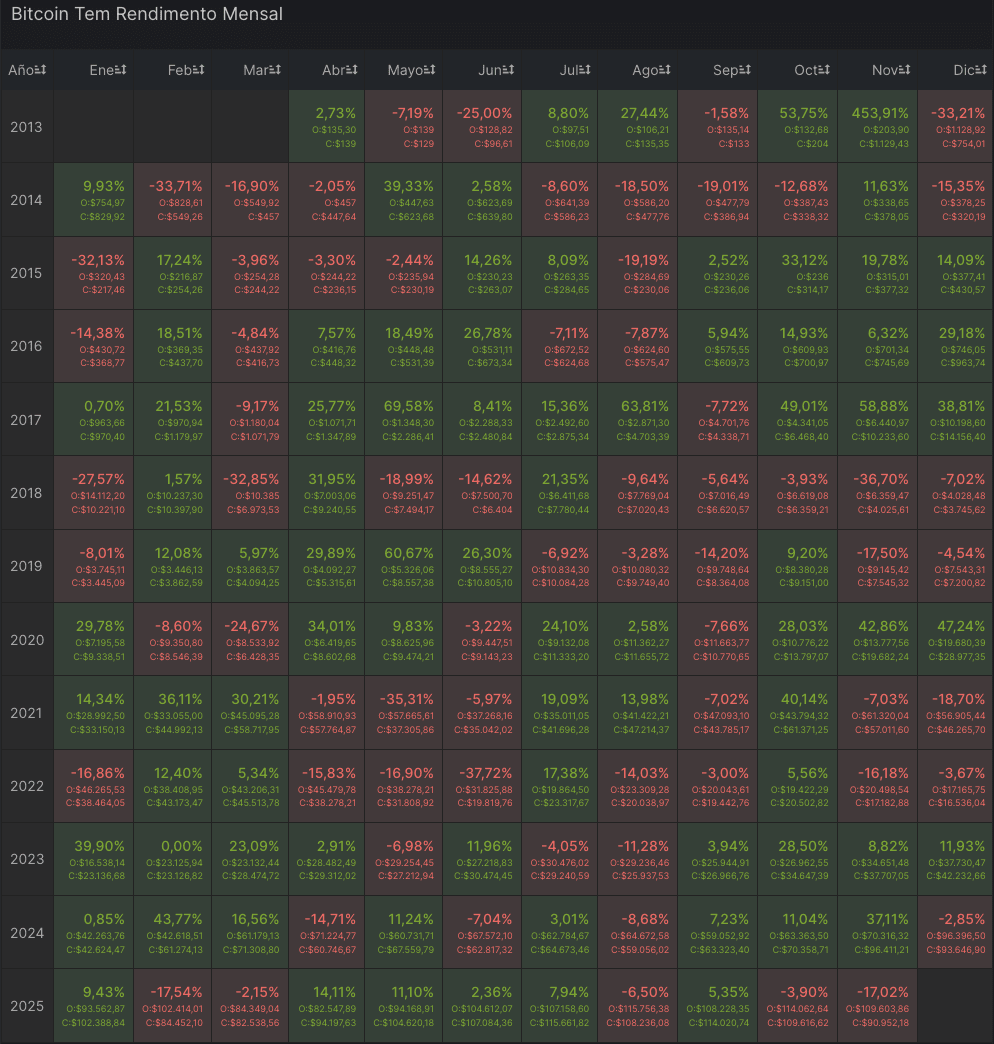Click the sort icon next to Ene
The width and height of the screenshot is (994, 1044).
pyautogui.click(x=121, y=70)
